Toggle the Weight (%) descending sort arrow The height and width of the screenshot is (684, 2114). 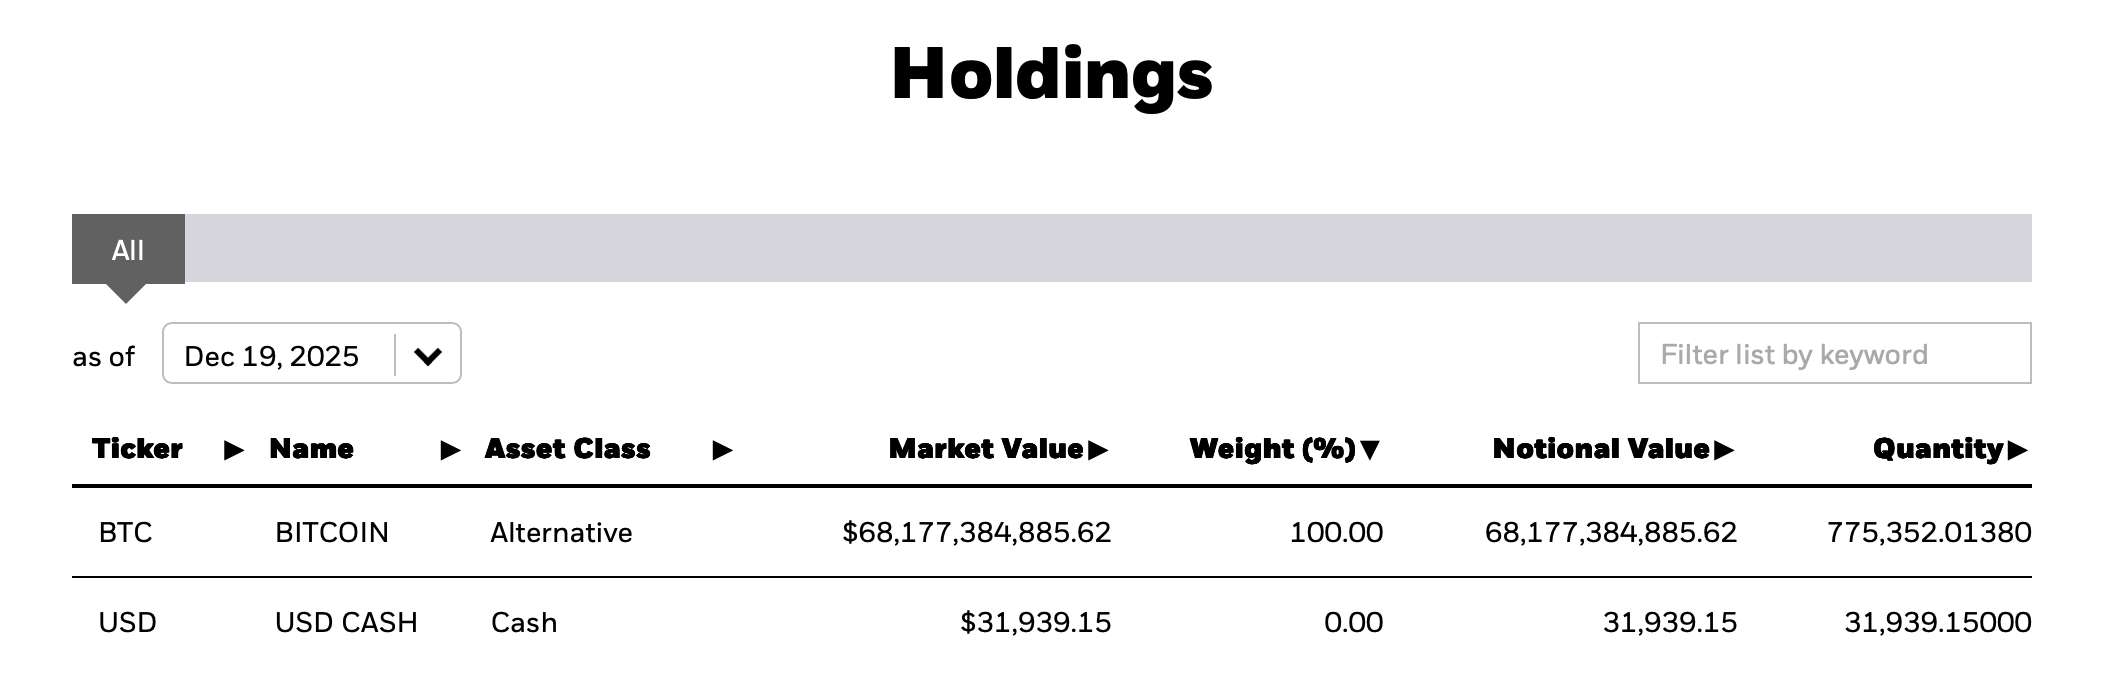point(1370,450)
